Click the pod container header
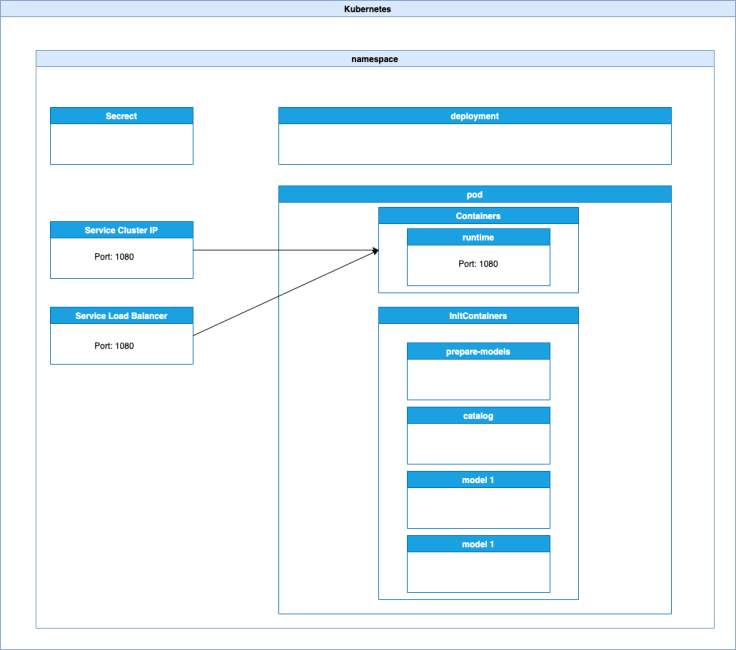The image size is (736, 650). (x=475, y=194)
